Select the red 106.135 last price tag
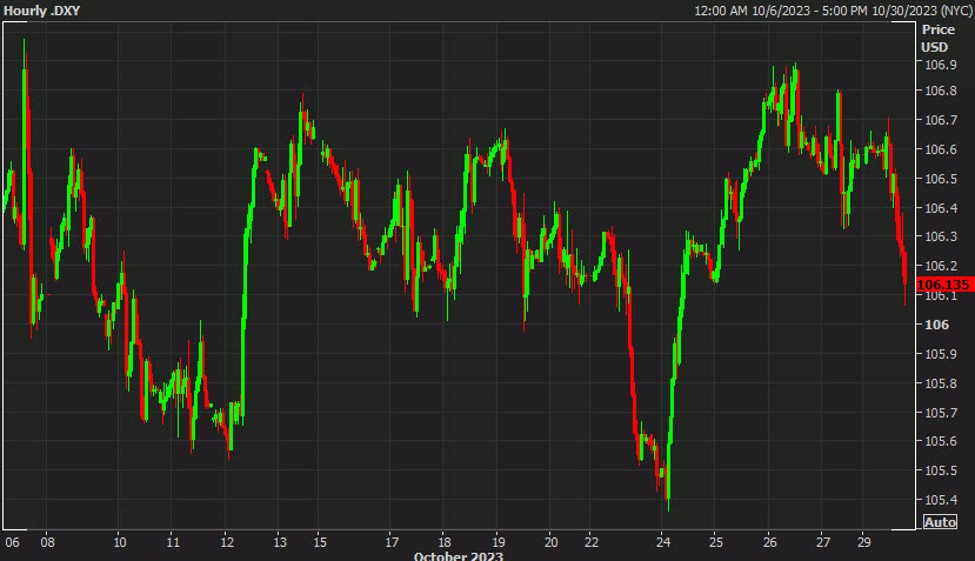 point(945,284)
